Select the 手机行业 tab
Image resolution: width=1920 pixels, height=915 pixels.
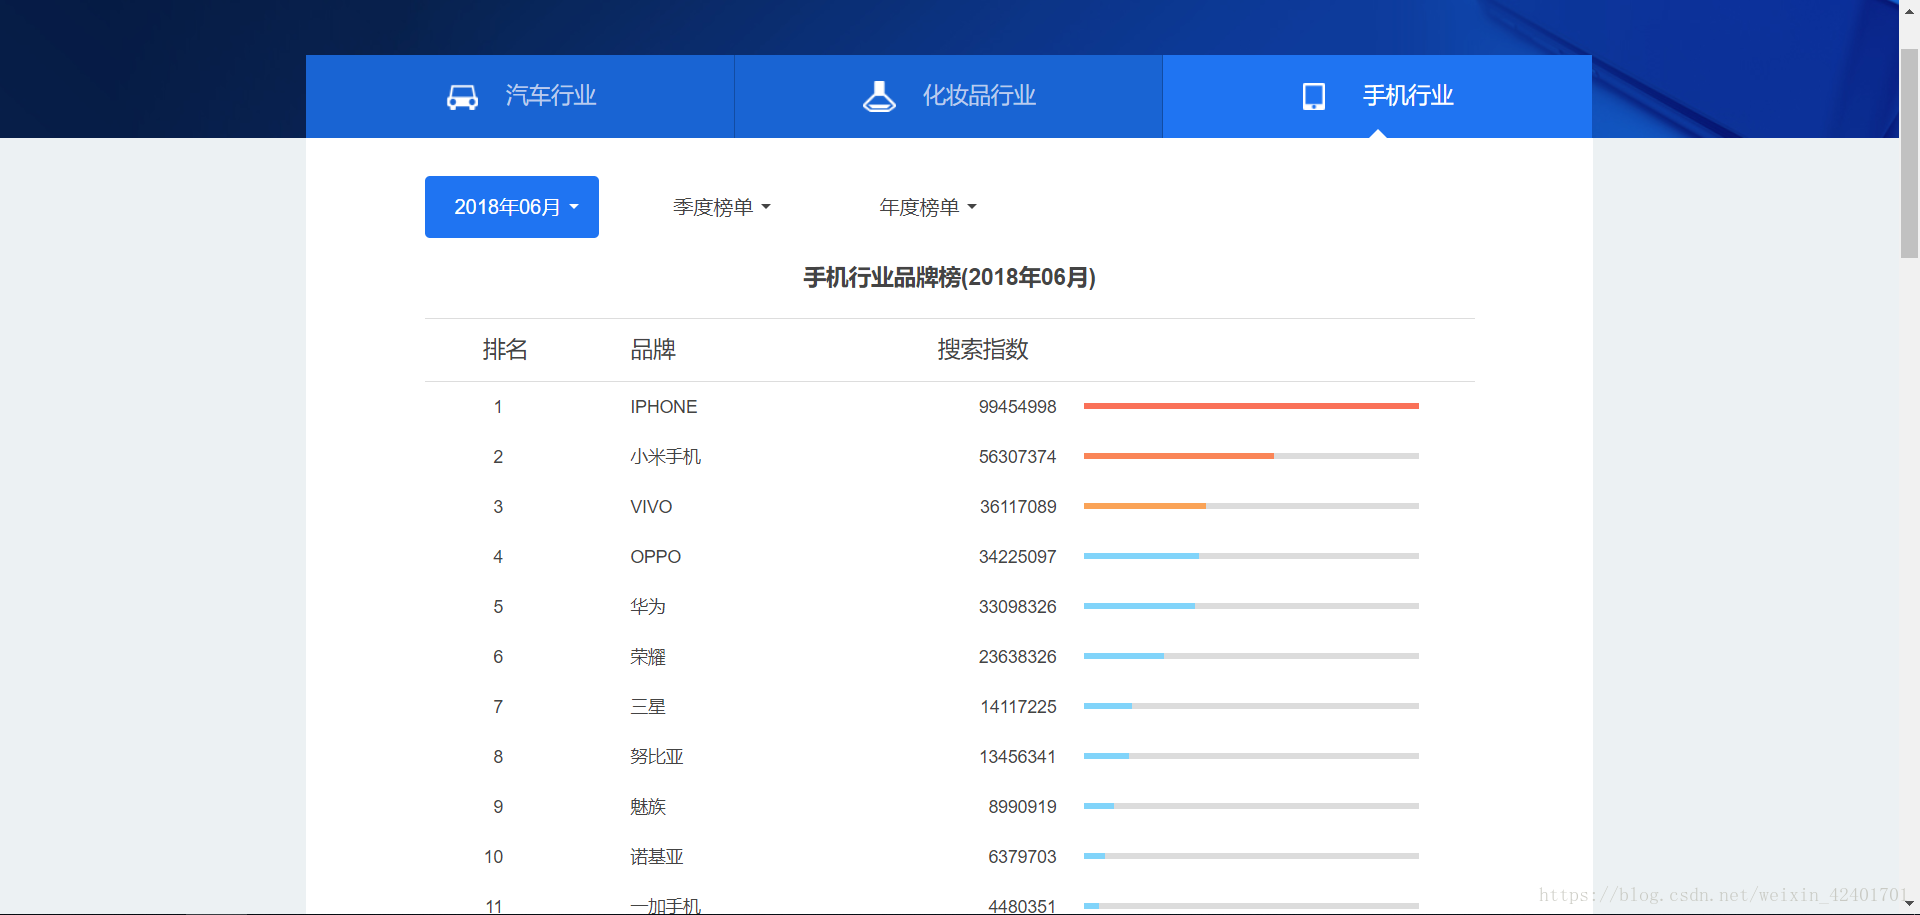(1377, 96)
